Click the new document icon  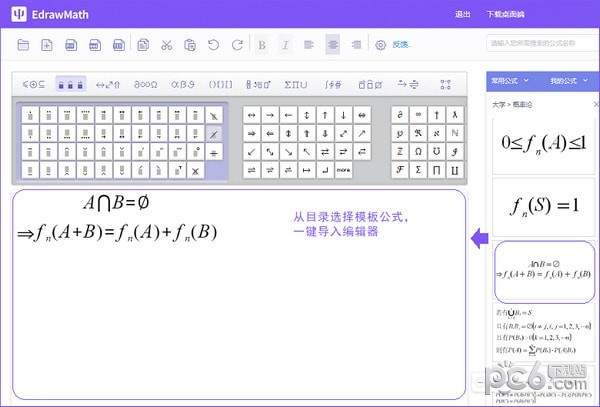(47, 44)
